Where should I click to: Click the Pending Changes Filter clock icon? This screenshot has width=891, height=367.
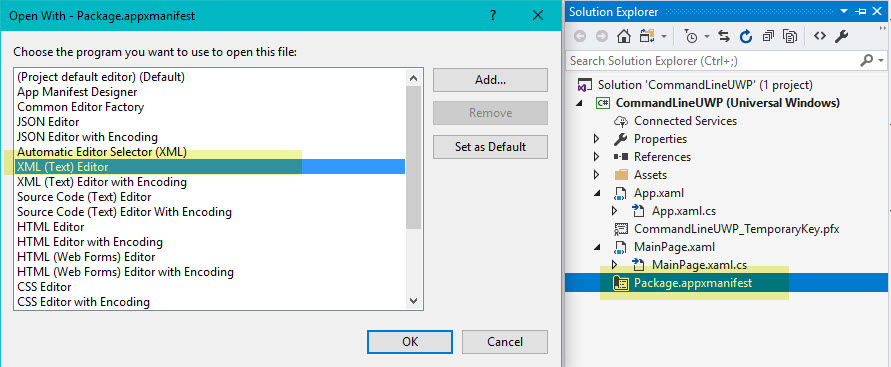[692, 36]
